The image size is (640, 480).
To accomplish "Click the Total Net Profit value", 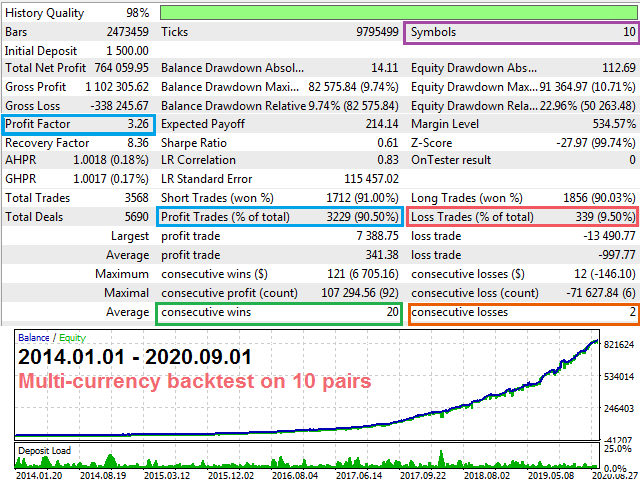I will coord(117,68).
